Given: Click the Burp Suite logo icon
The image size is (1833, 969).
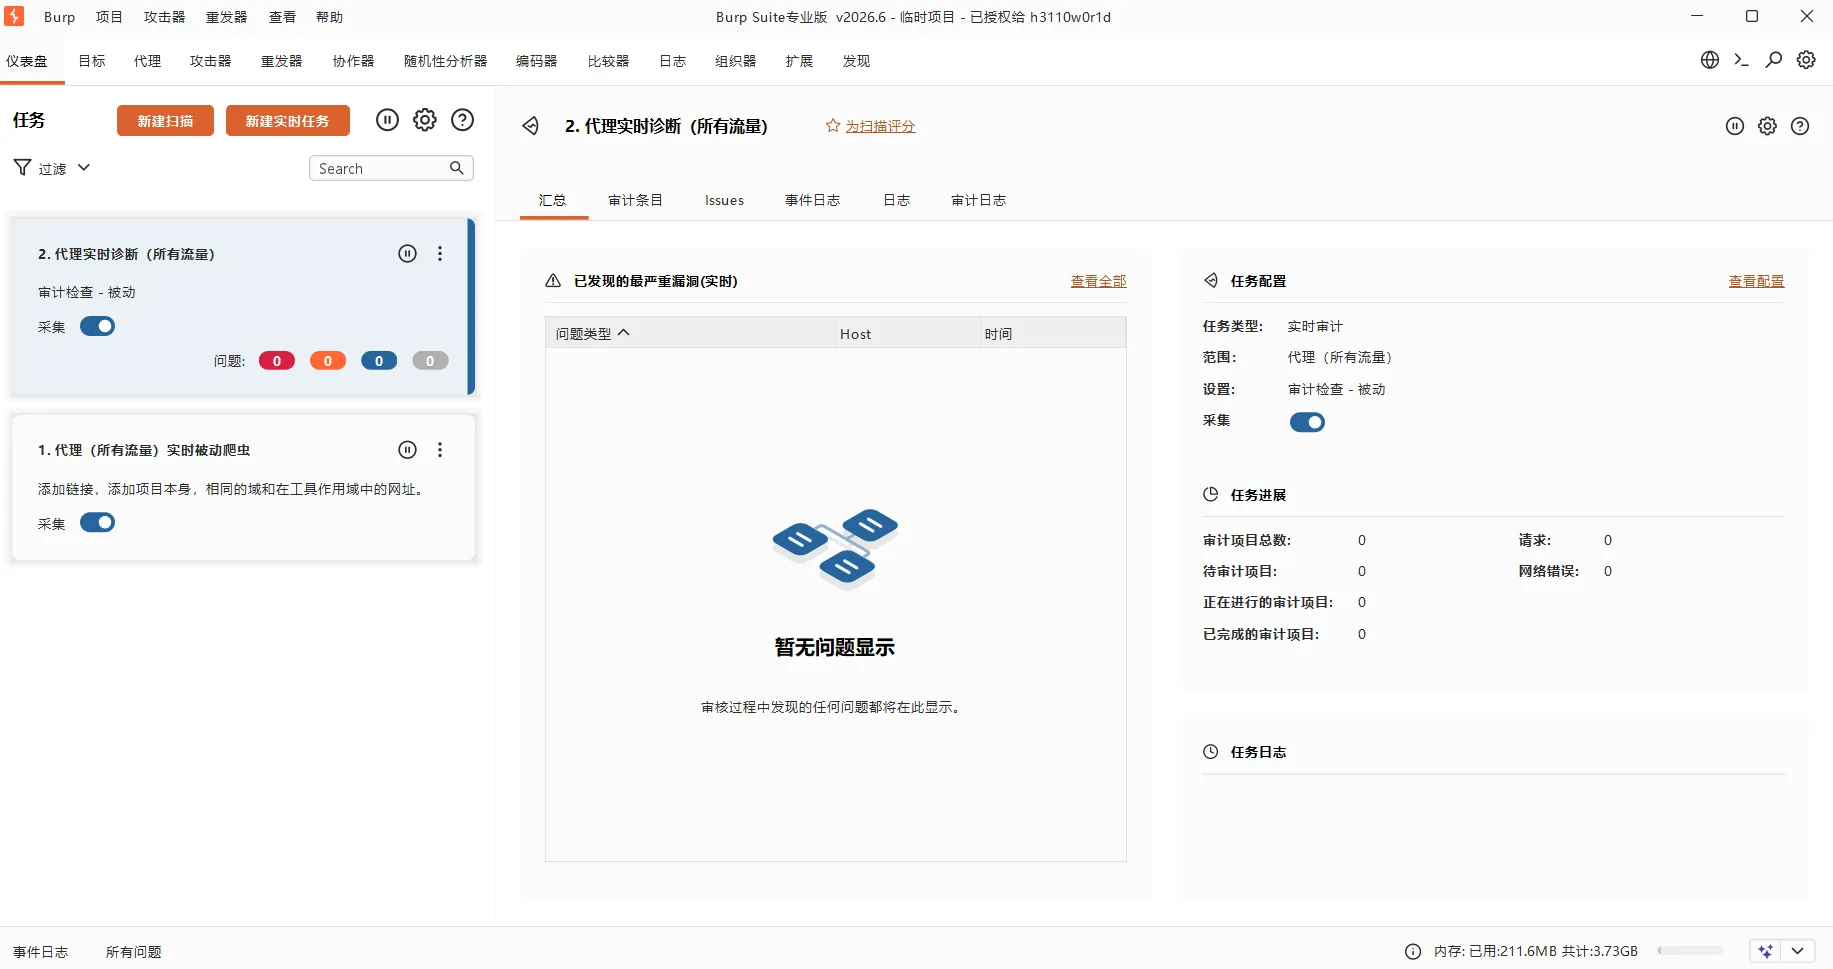Looking at the screenshot, I should pyautogui.click(x=14, y=16).
